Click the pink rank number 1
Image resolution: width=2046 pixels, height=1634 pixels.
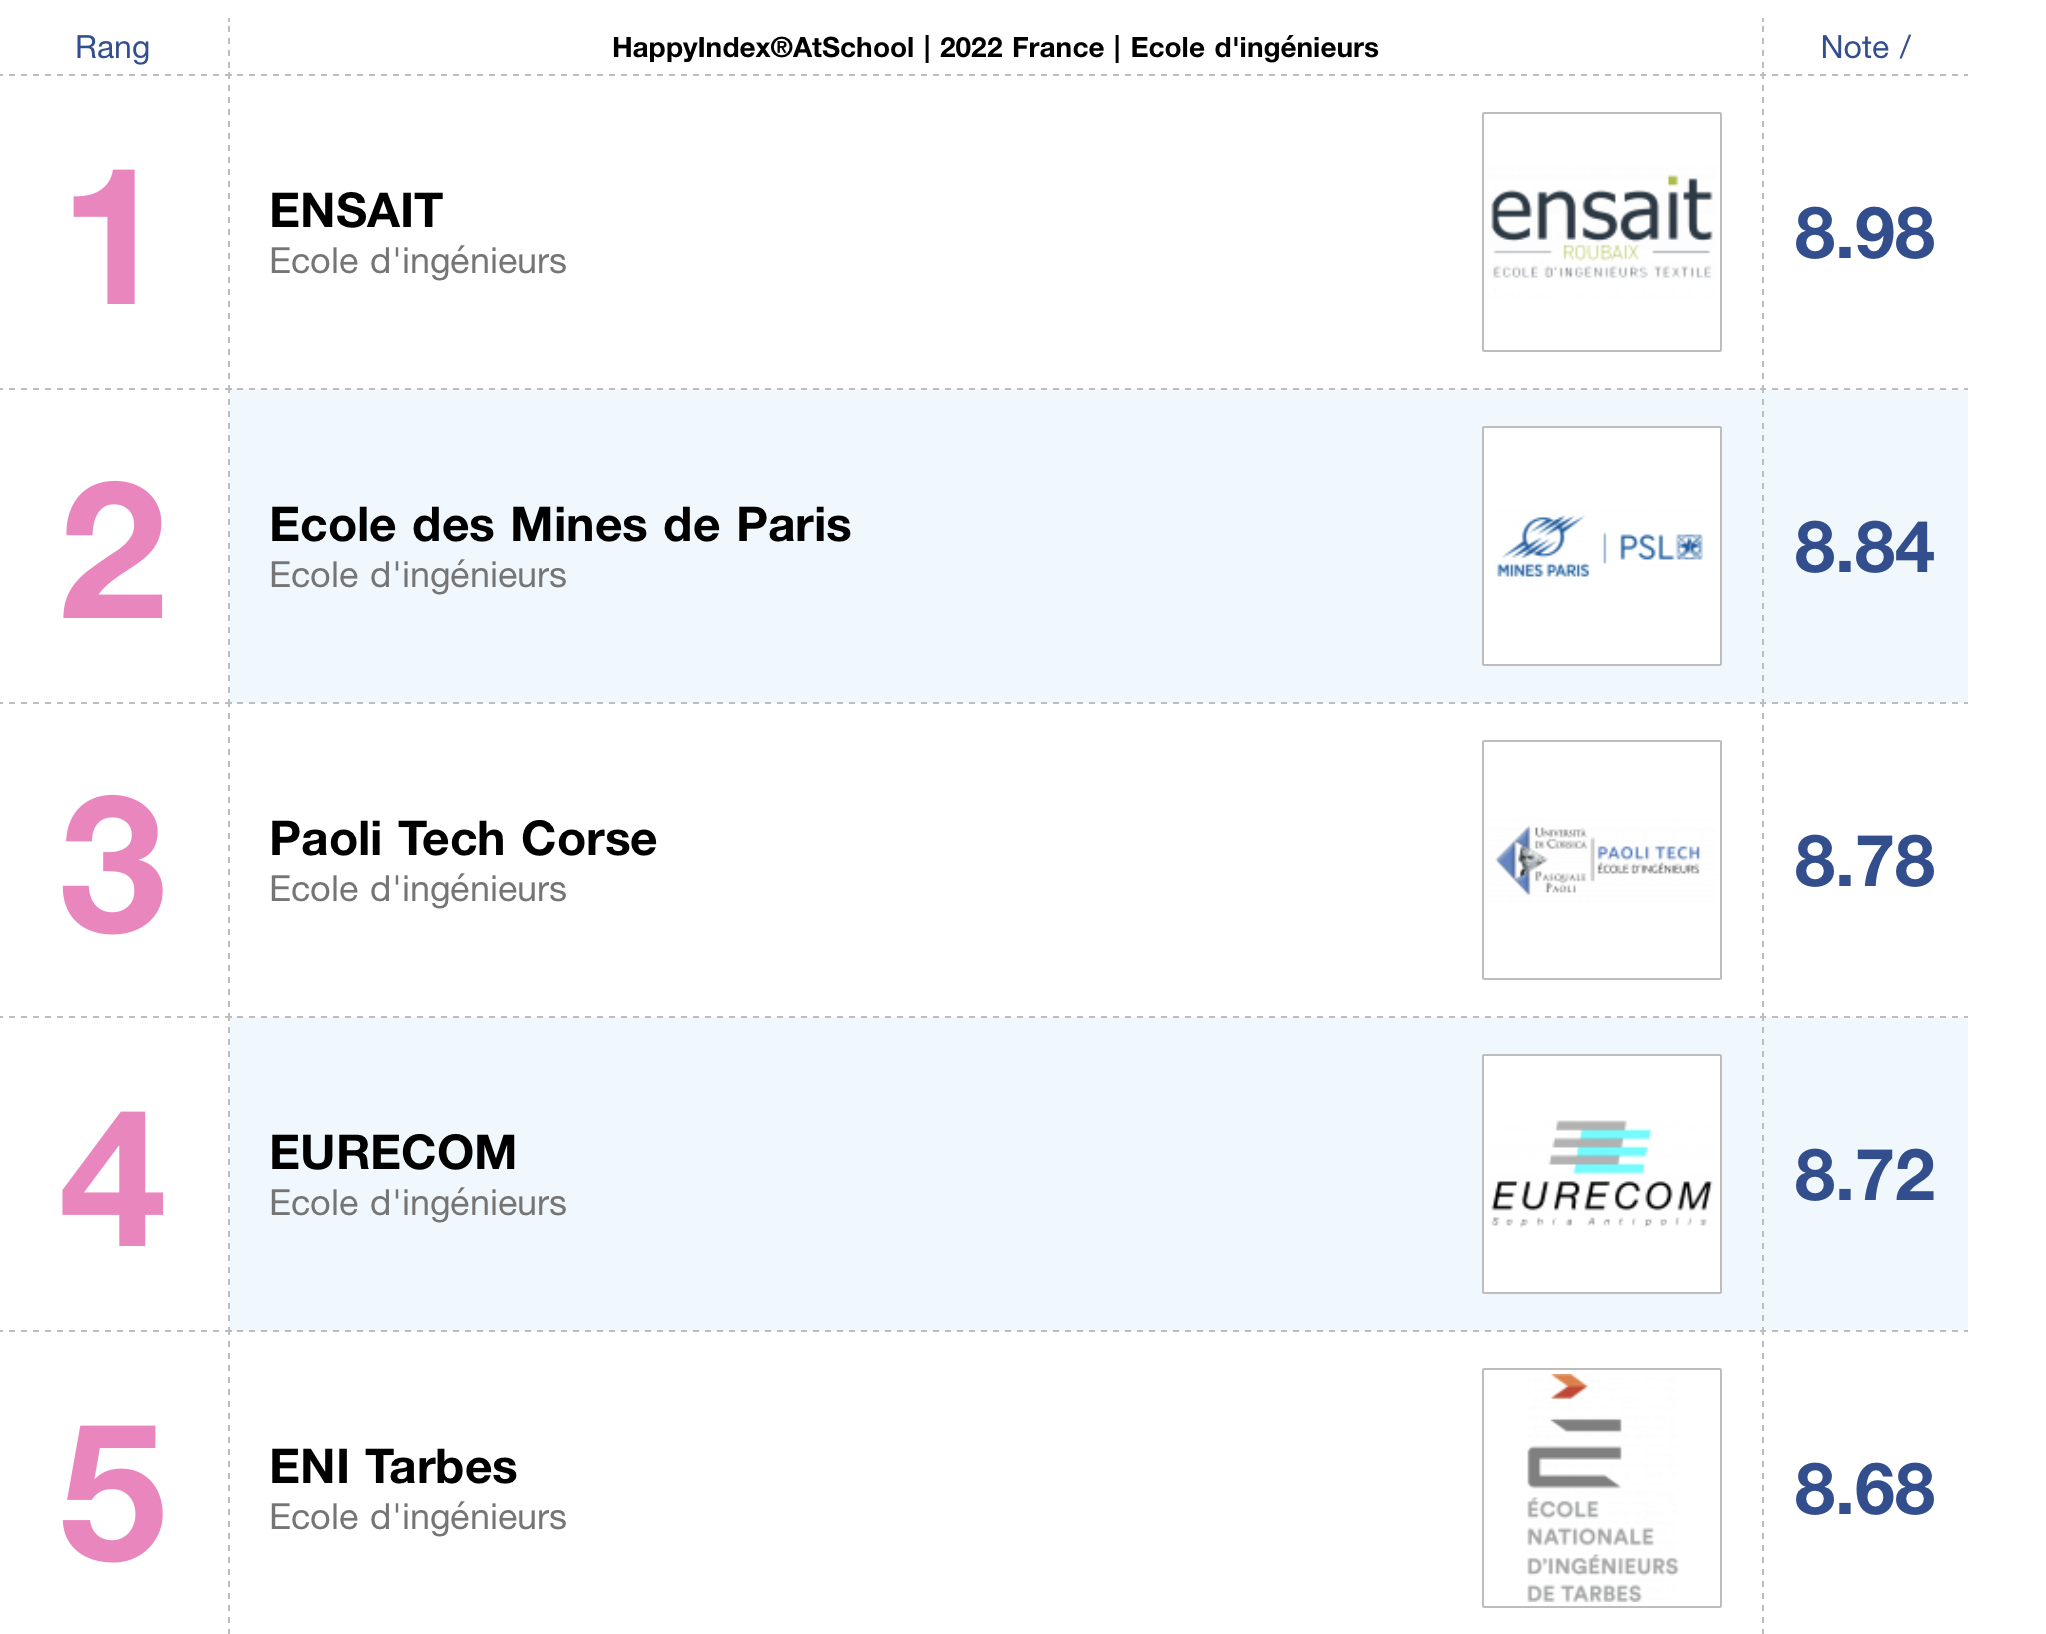108,236
